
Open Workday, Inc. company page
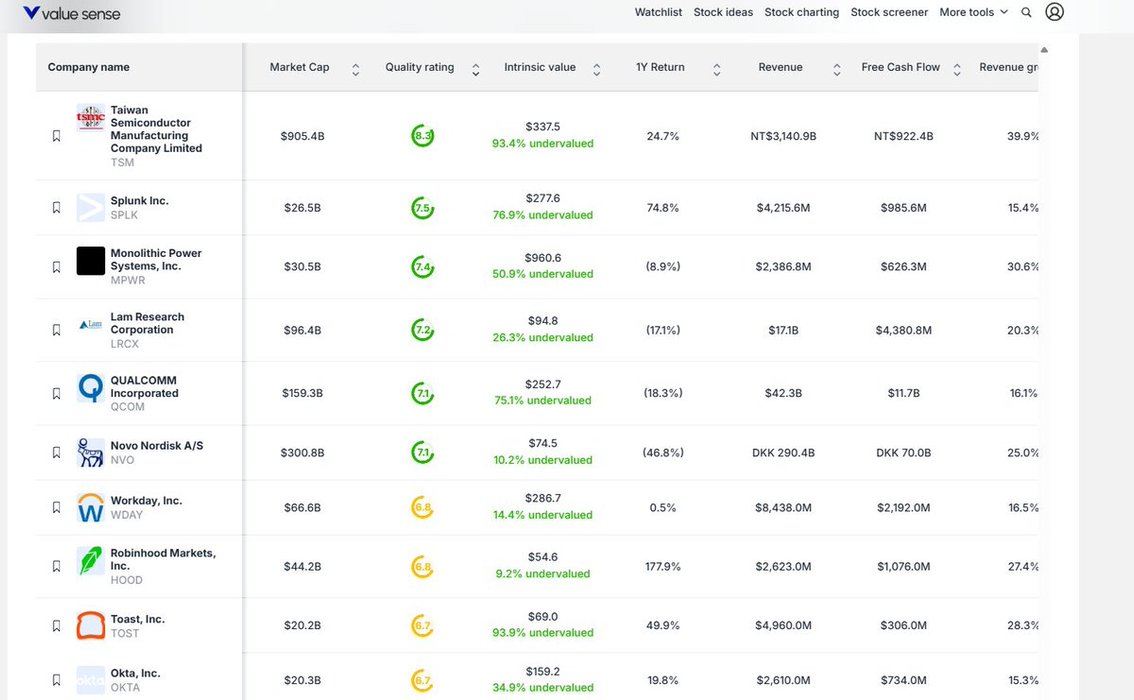[146, 500]
